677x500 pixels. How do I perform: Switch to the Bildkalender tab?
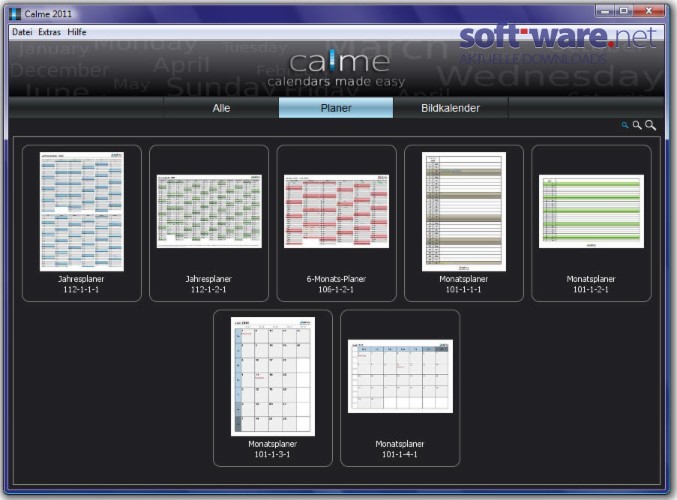coord(450,108)
